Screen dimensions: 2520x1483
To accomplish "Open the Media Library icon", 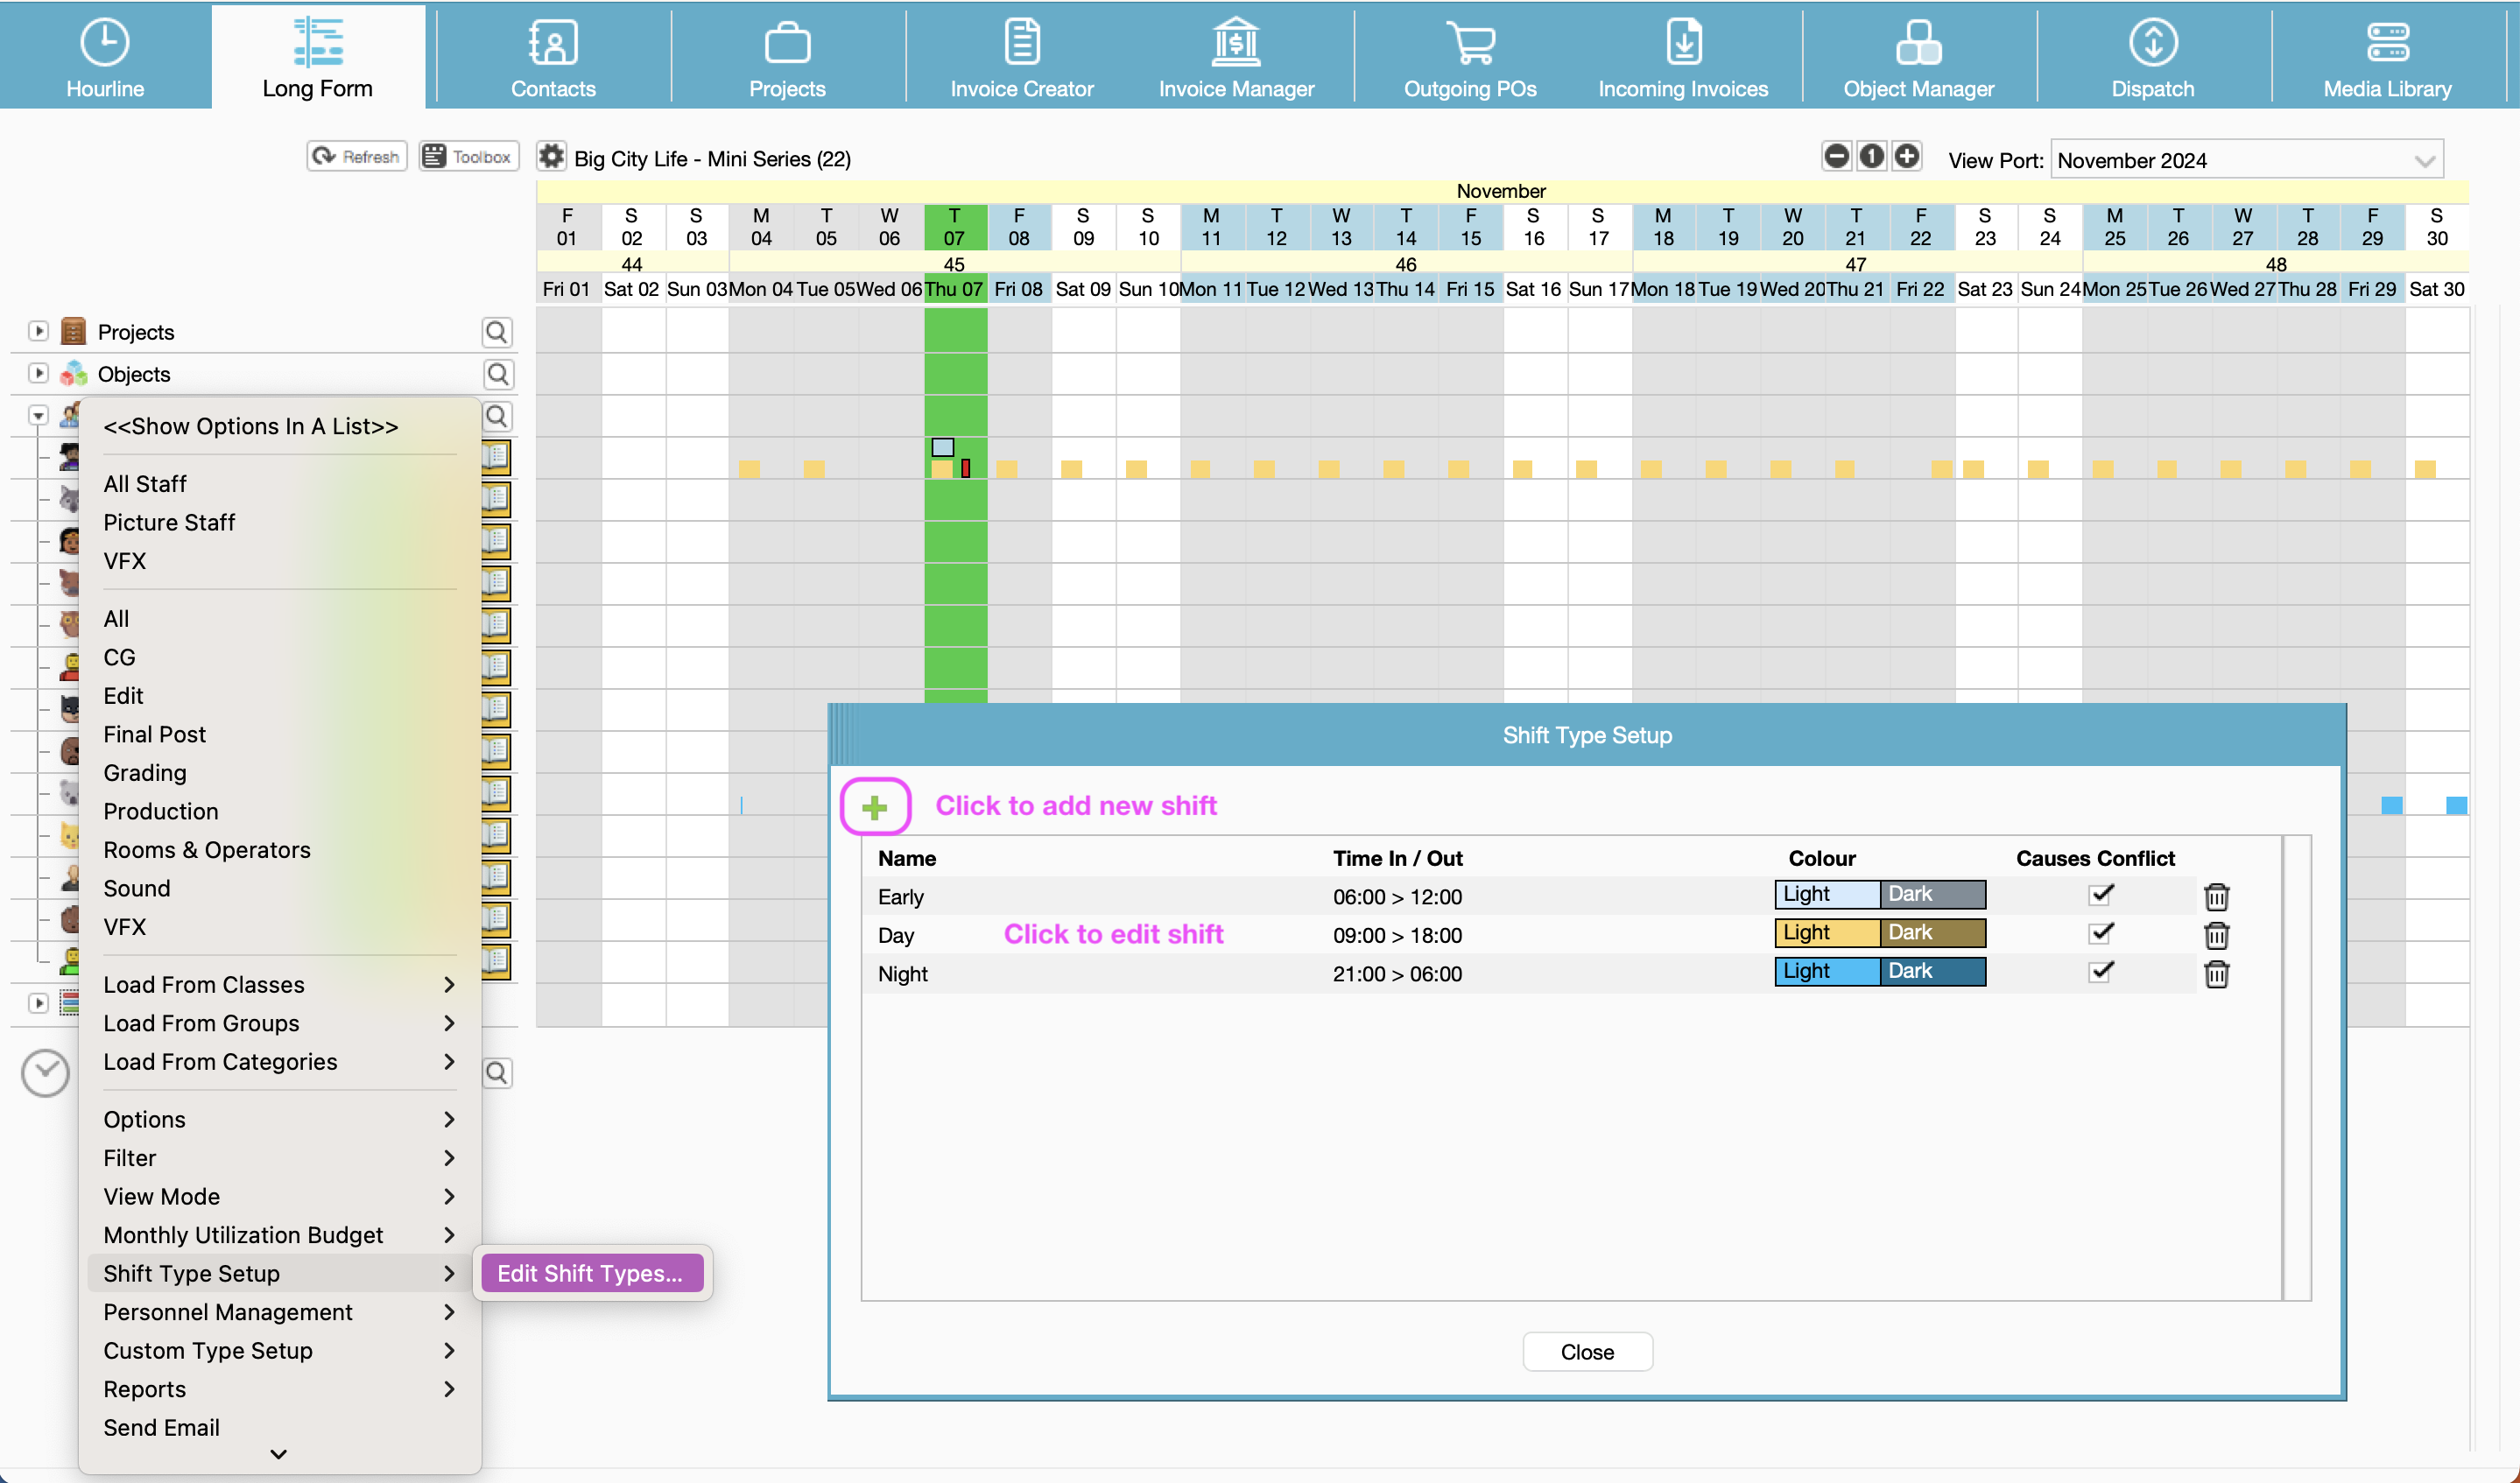I will pos(2386,43).
